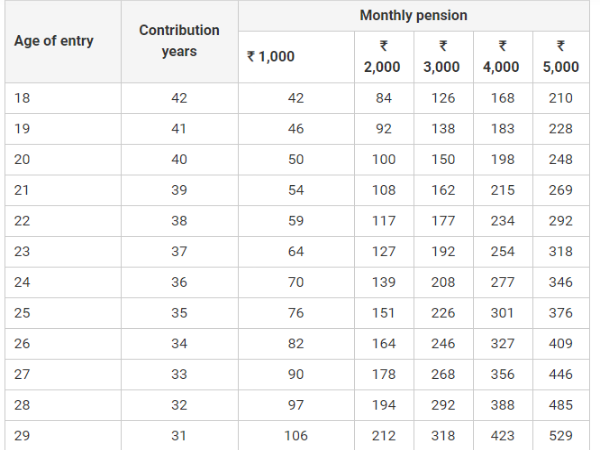Click the "Age of entry" column header

[54, 41]
